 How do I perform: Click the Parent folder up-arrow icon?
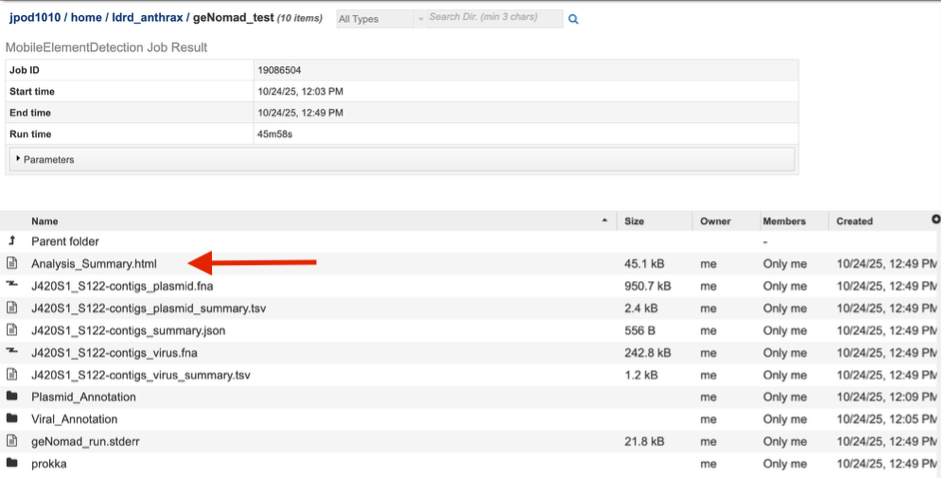click(12, 241)
